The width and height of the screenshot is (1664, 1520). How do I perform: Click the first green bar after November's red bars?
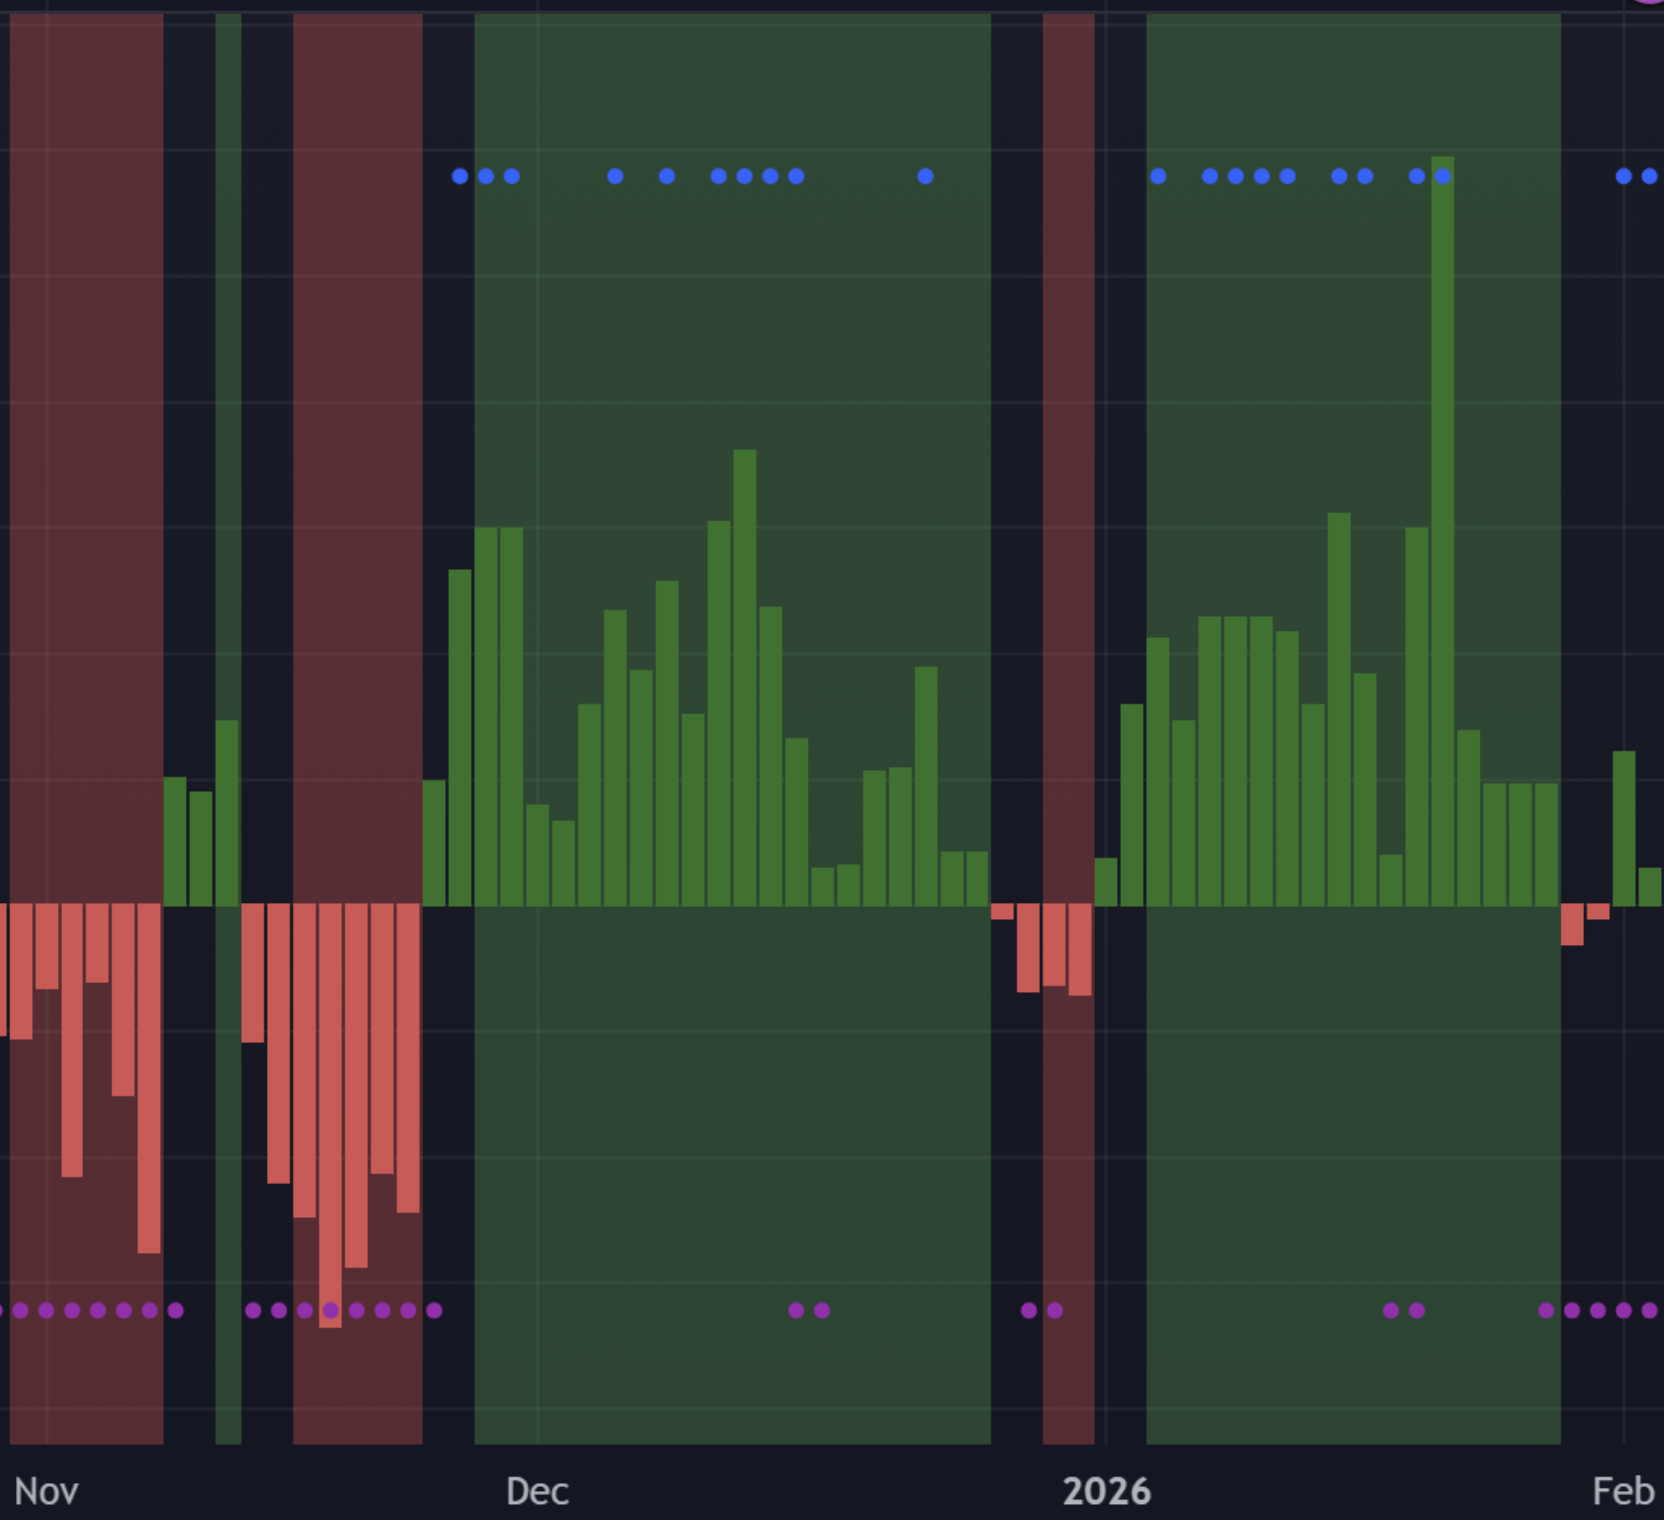[x=175, y=841]
